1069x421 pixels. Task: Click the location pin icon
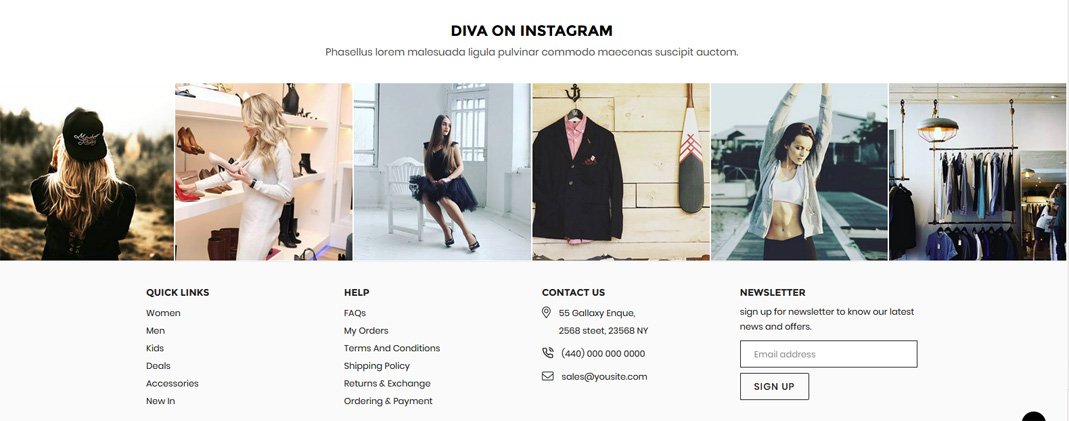546,312
